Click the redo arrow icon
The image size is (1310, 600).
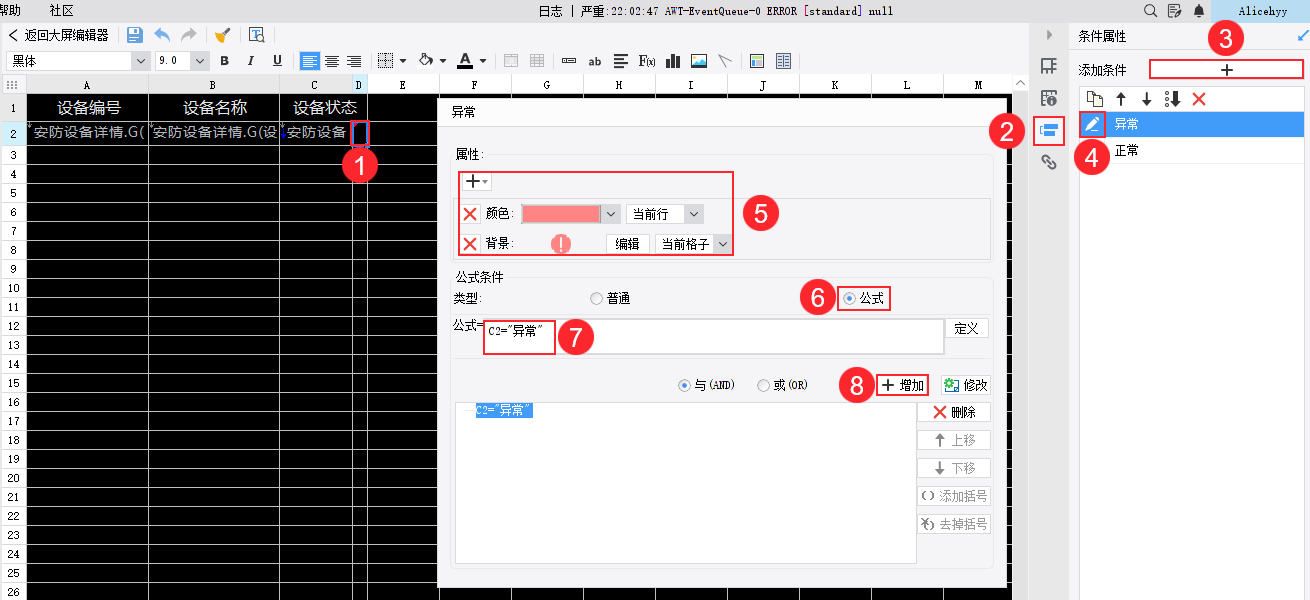[188, 35]
